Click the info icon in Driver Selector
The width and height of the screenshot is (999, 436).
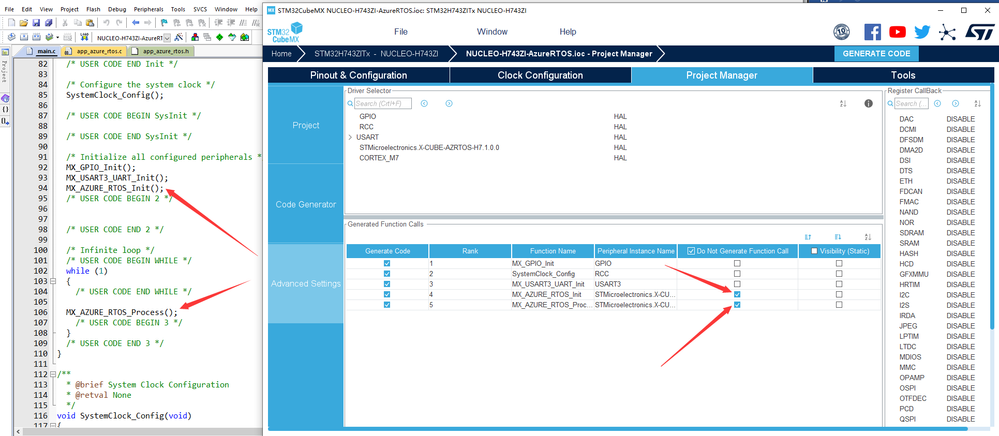(868, 103)
